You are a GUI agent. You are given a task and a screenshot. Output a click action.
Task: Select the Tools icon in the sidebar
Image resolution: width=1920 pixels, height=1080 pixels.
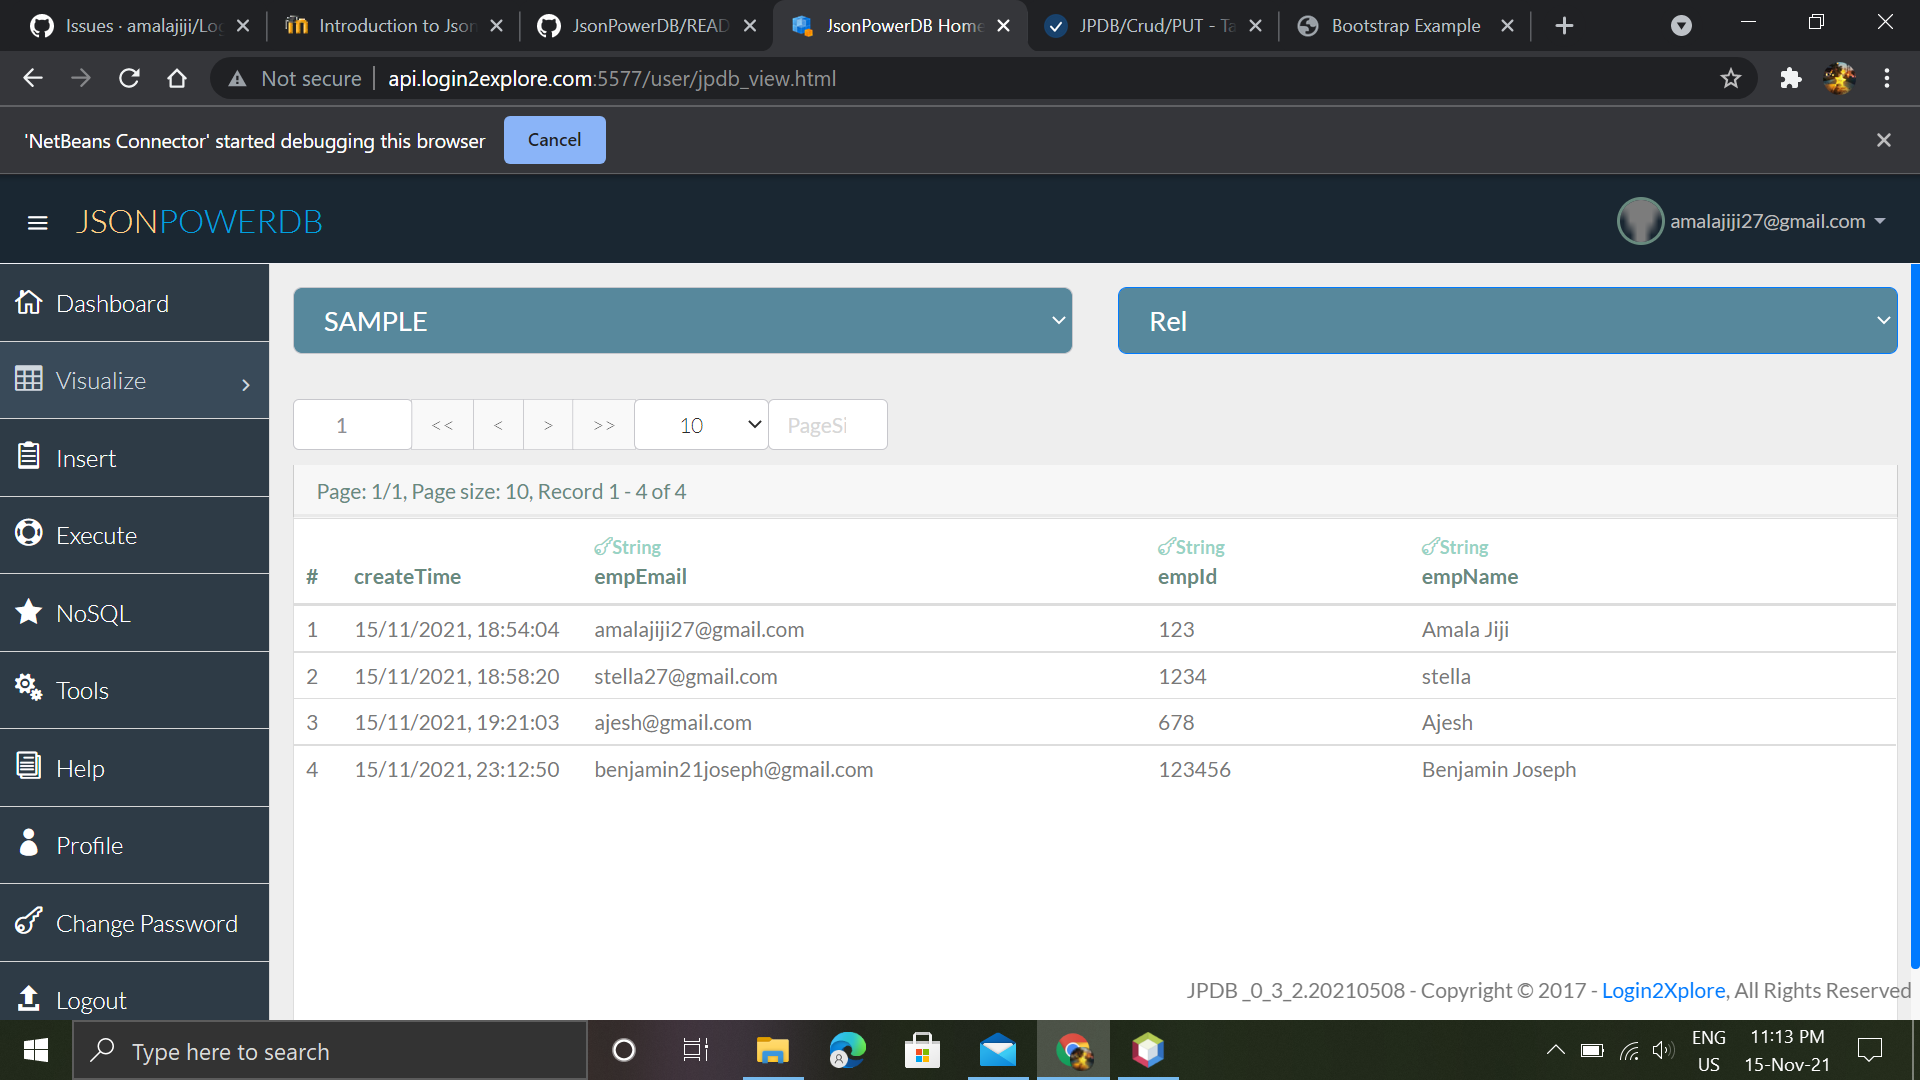(x=28, y=688)
